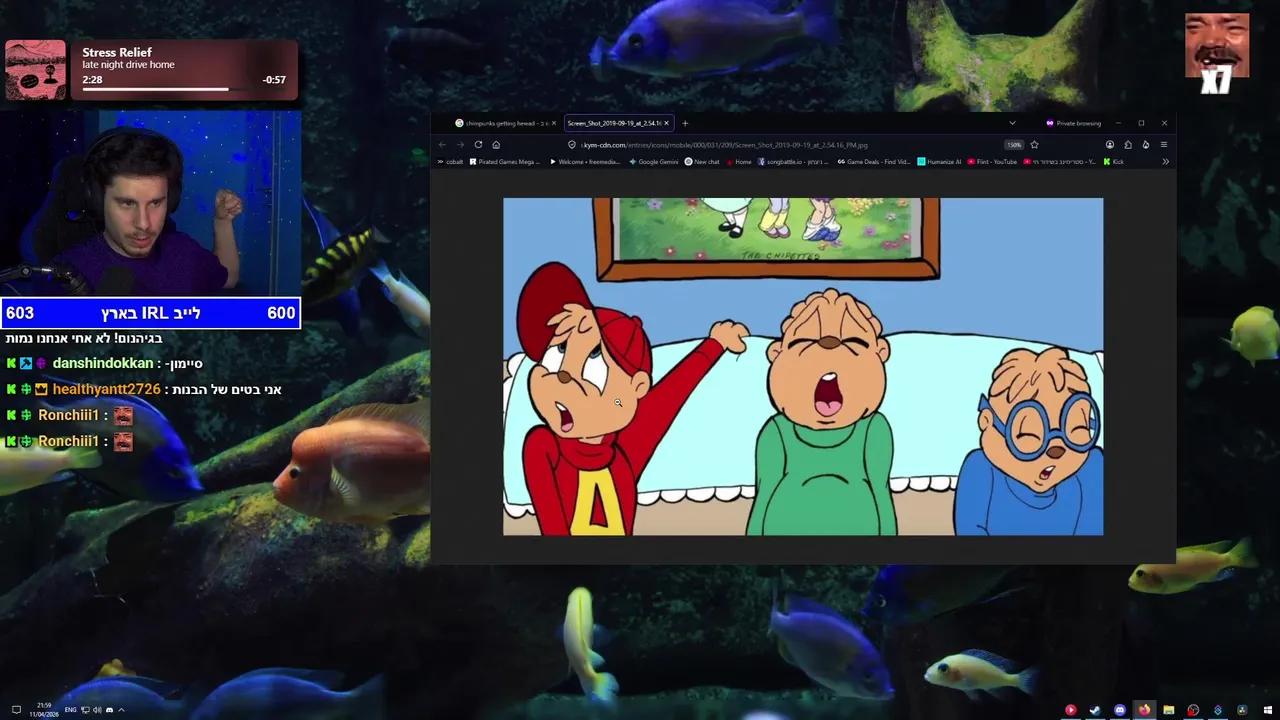This screenshot has height=720, width=1280.
Task: Open the Windows Start menu
Action: point(1267,710)
